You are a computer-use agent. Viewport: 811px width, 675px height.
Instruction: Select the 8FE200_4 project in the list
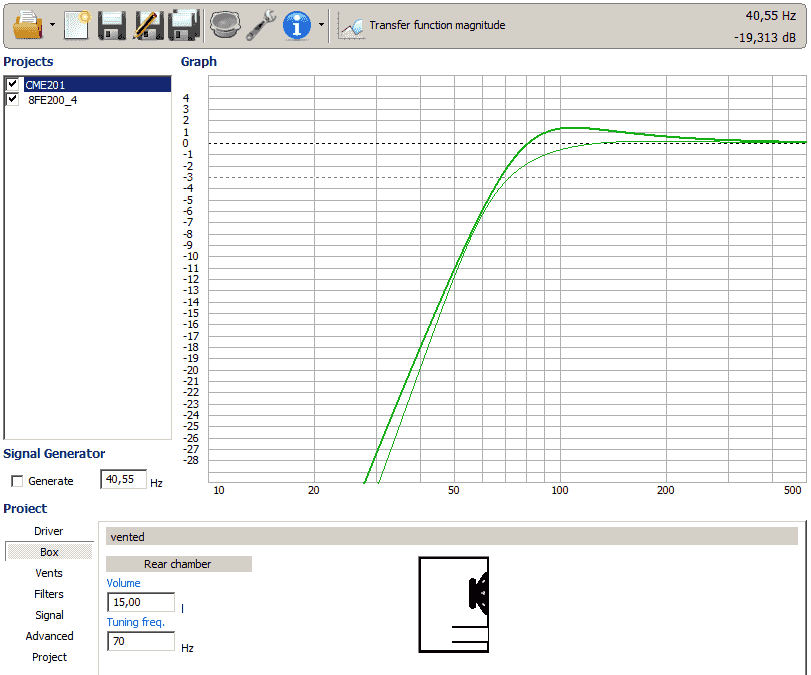point(51,99)
